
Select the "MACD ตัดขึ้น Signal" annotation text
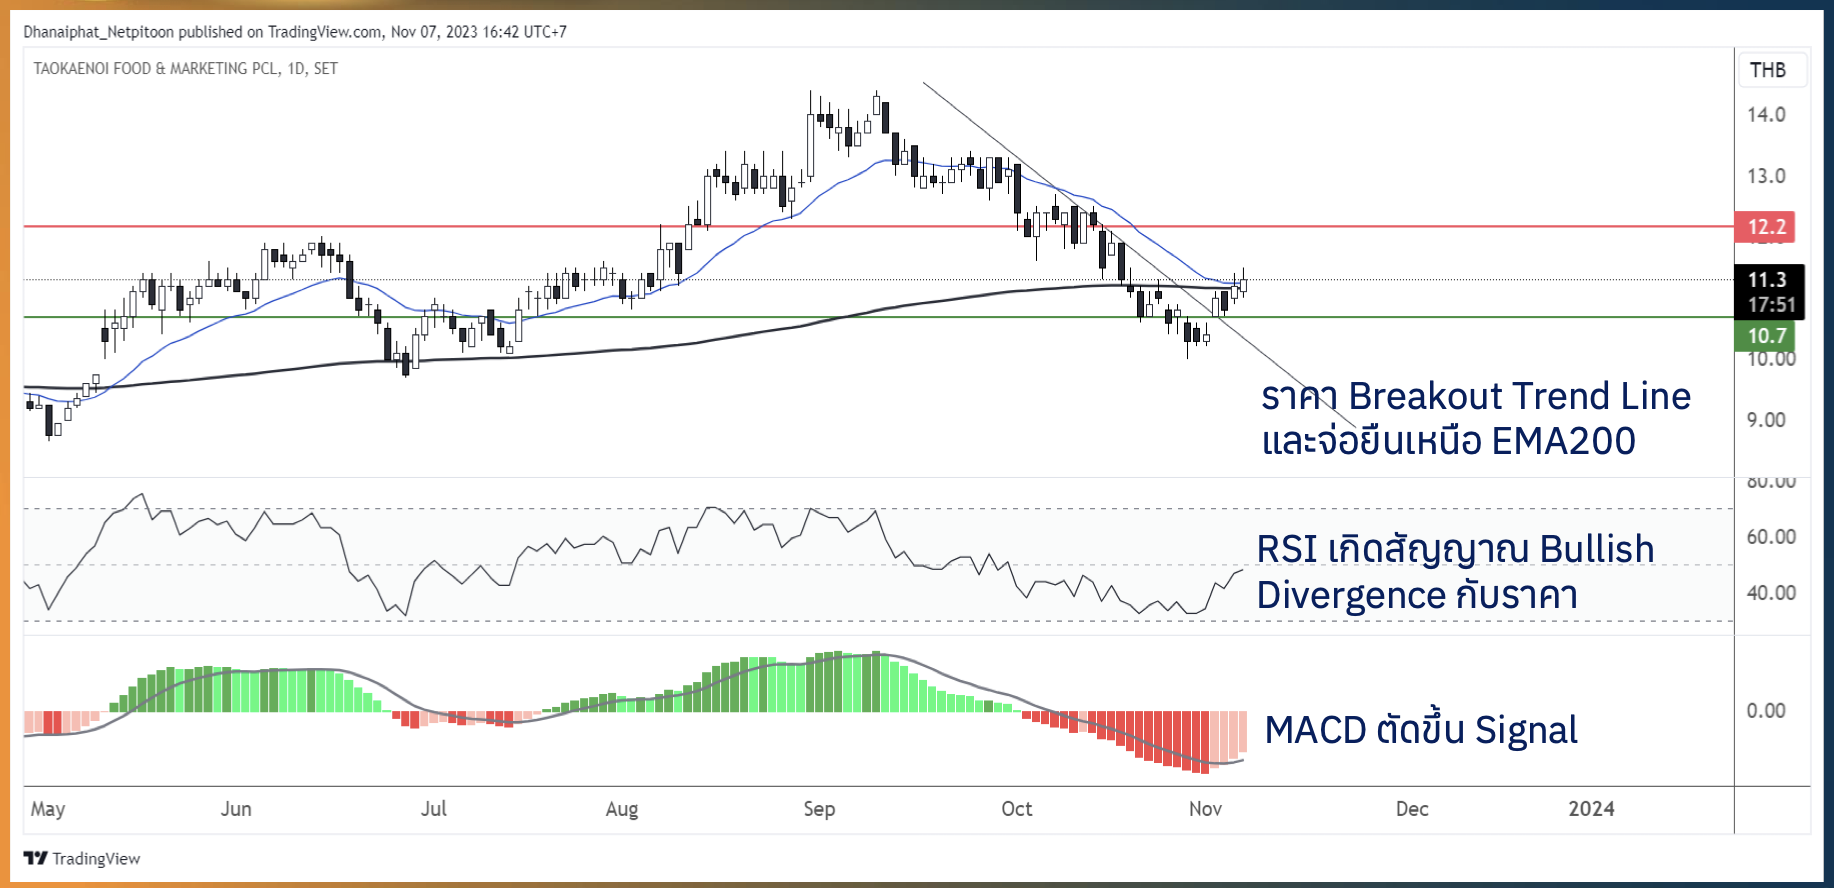click(x=1421, y=730)
